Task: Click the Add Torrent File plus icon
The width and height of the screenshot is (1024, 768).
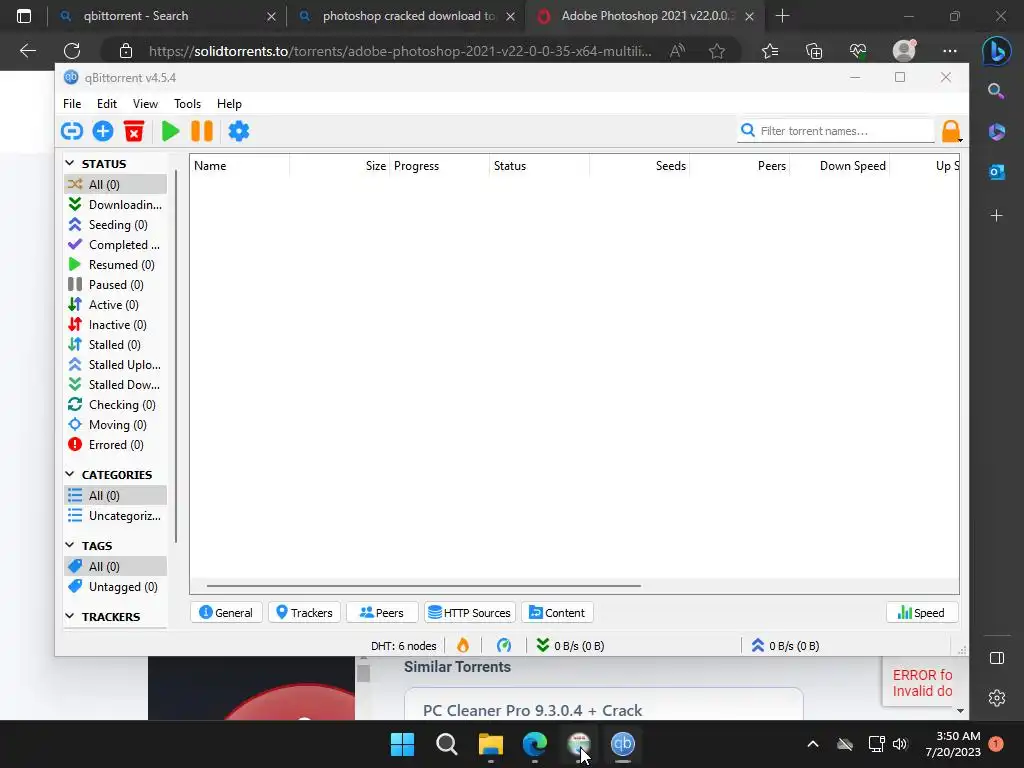Action: point(103,131)
